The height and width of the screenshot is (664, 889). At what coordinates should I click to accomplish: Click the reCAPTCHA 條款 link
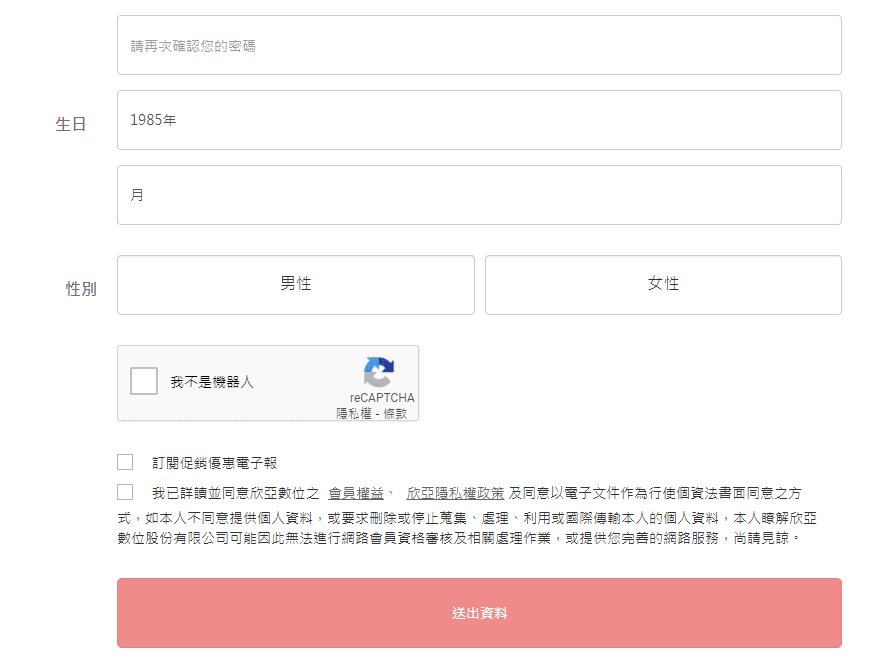point(395,413)
